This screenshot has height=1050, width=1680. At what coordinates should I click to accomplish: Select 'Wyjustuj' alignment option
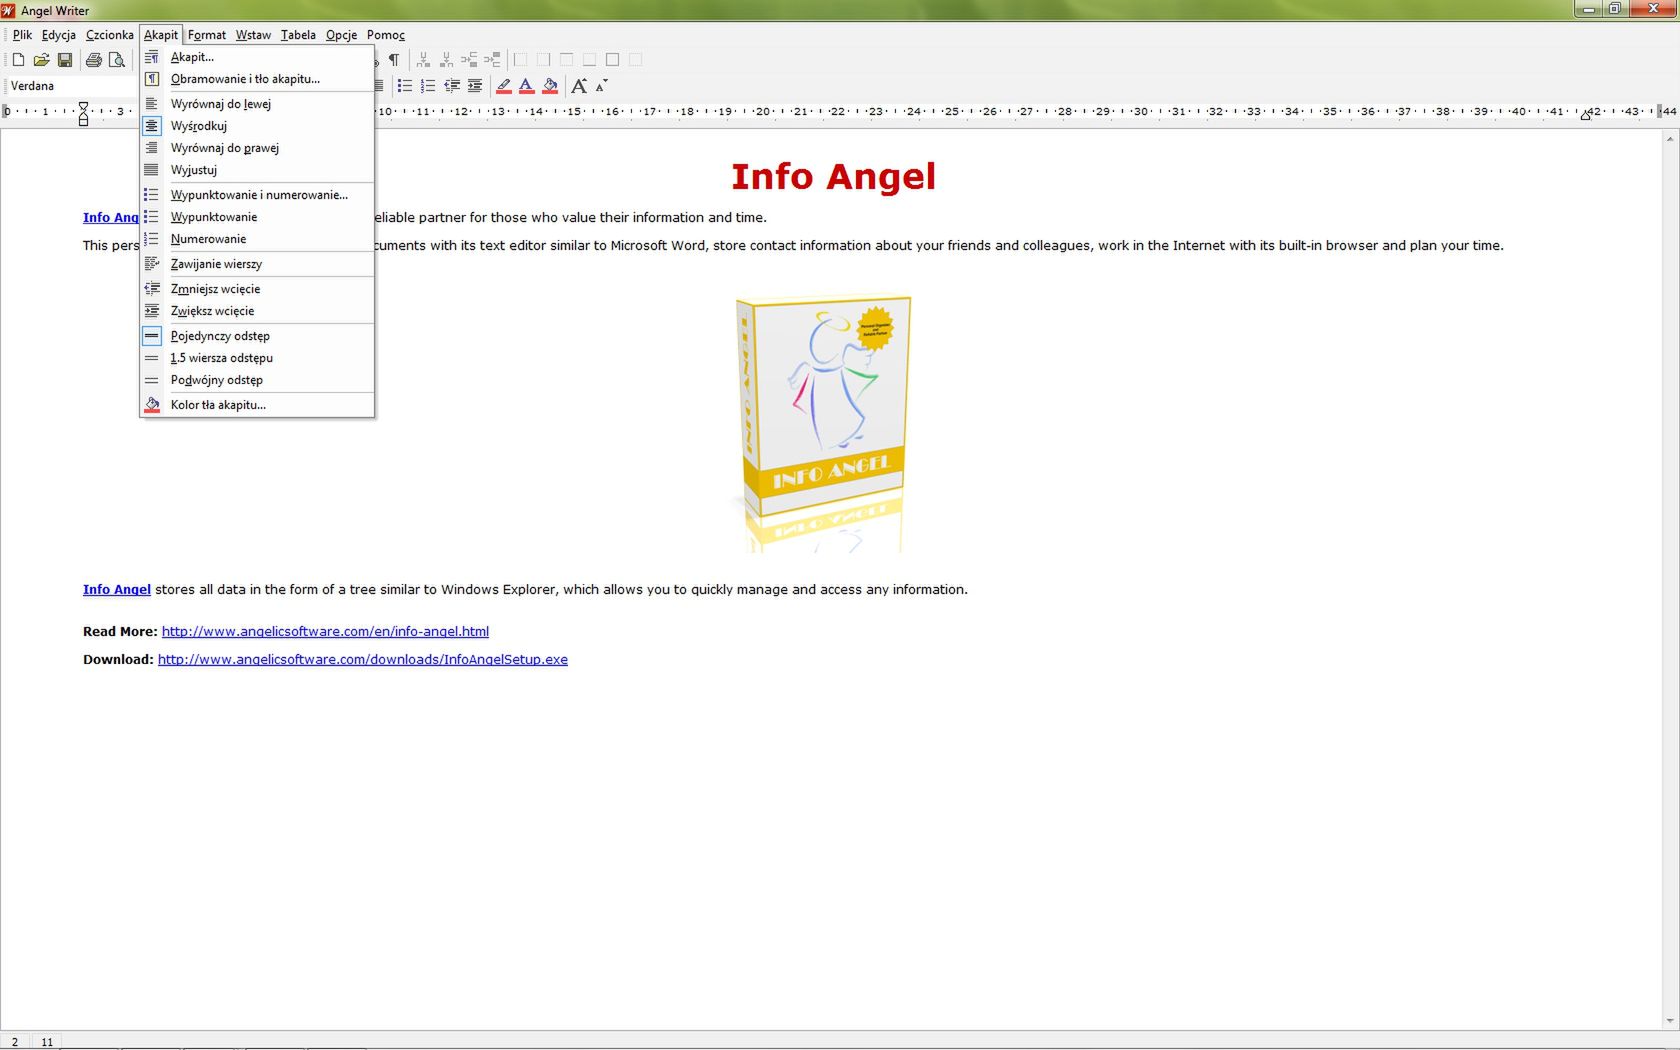[x=257, y=170]
